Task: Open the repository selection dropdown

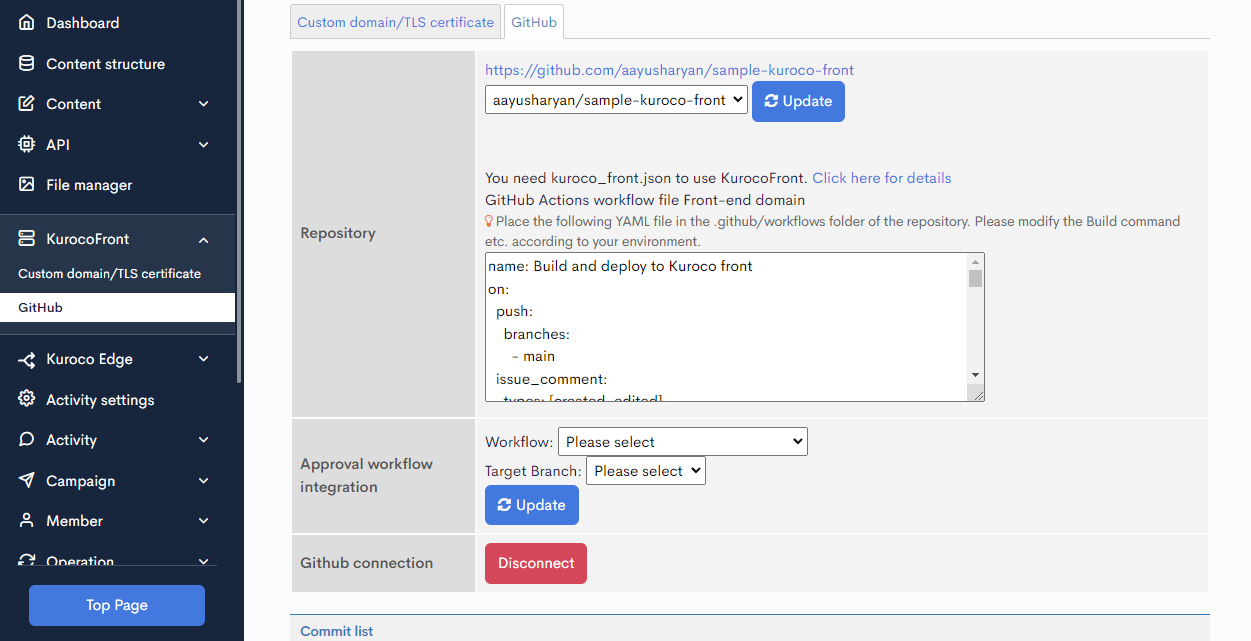Action: 616,100
